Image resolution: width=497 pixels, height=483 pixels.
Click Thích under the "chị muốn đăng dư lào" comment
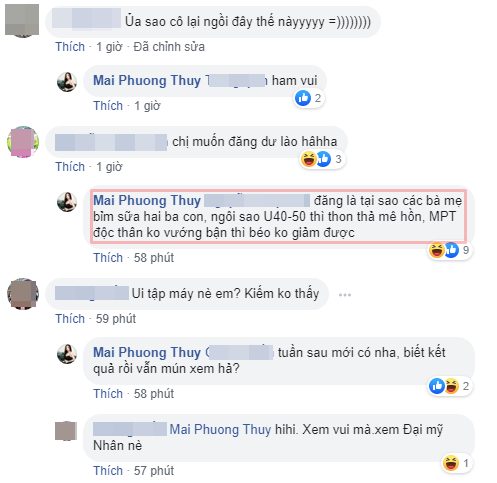(x=70, y=166)
